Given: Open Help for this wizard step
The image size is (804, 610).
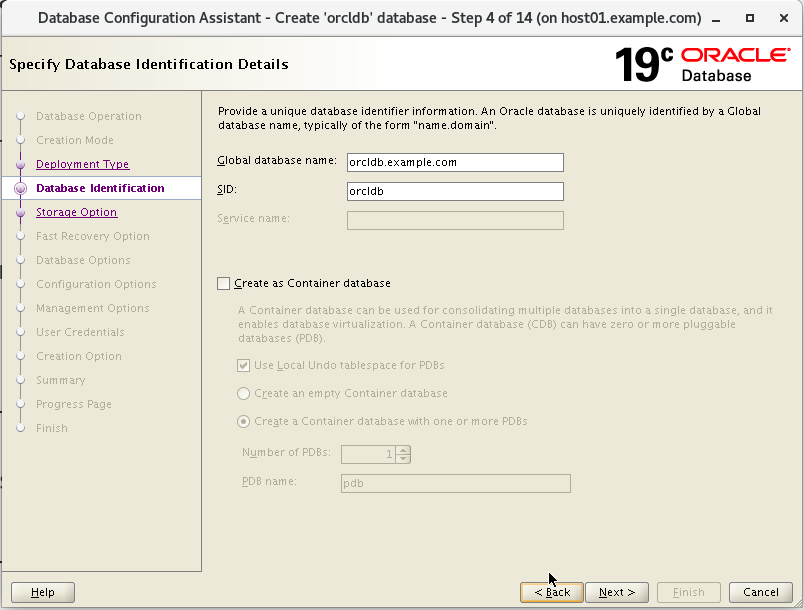Looking at the screenshot, I should point(43,593).
